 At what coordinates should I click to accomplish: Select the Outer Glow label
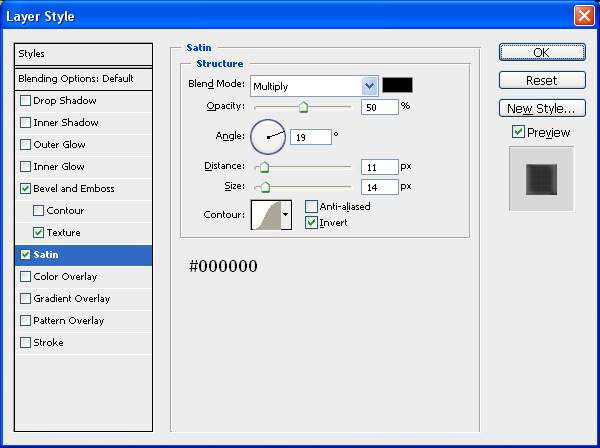59,145
